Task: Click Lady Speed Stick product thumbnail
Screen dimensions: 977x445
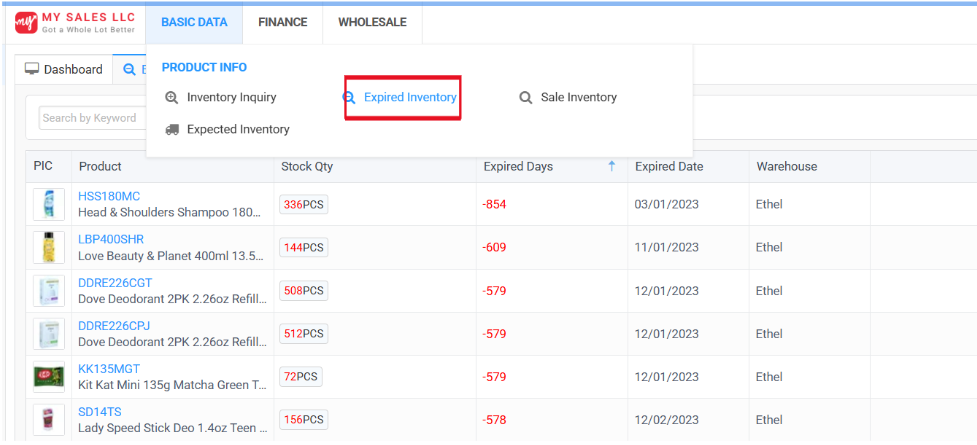Action: (49, 419)
